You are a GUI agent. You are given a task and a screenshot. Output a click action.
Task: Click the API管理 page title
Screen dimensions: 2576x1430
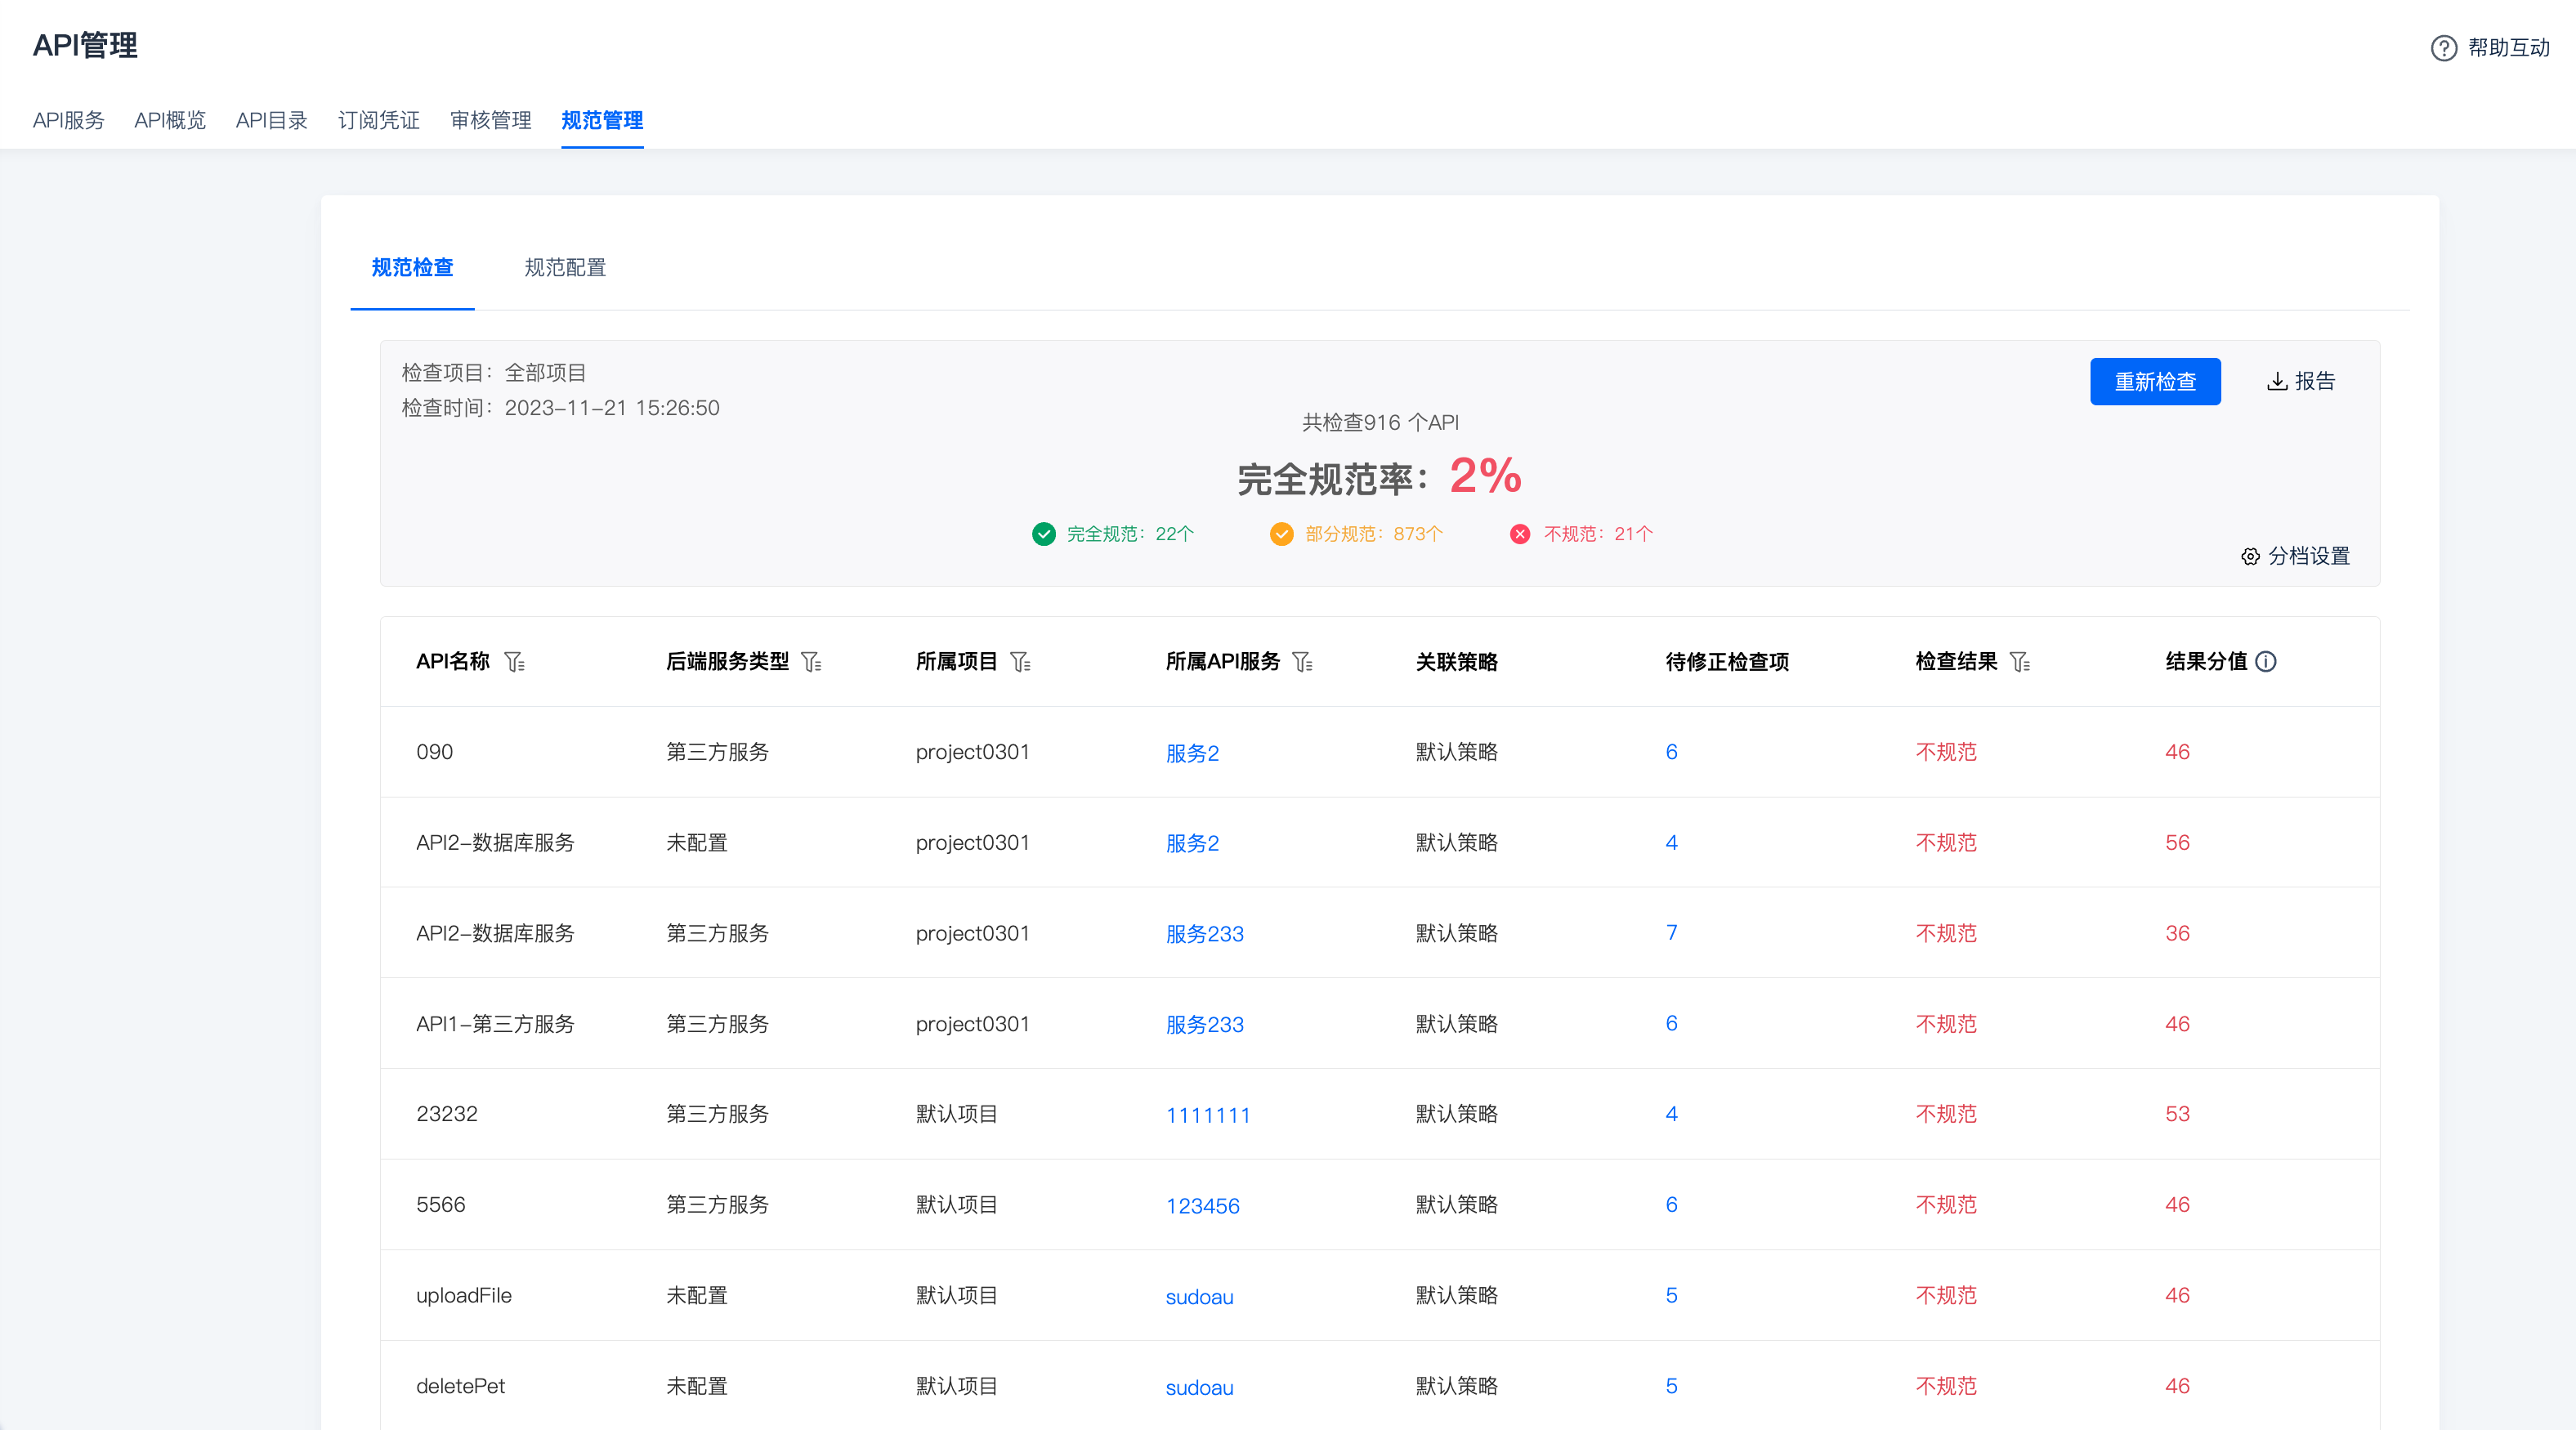coord(85,46)
